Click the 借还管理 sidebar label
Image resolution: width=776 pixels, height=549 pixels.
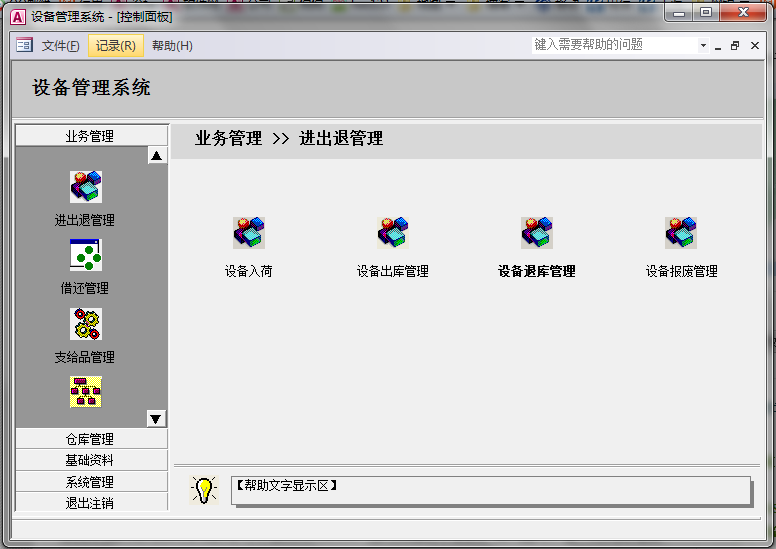click(x=85, y=288)
